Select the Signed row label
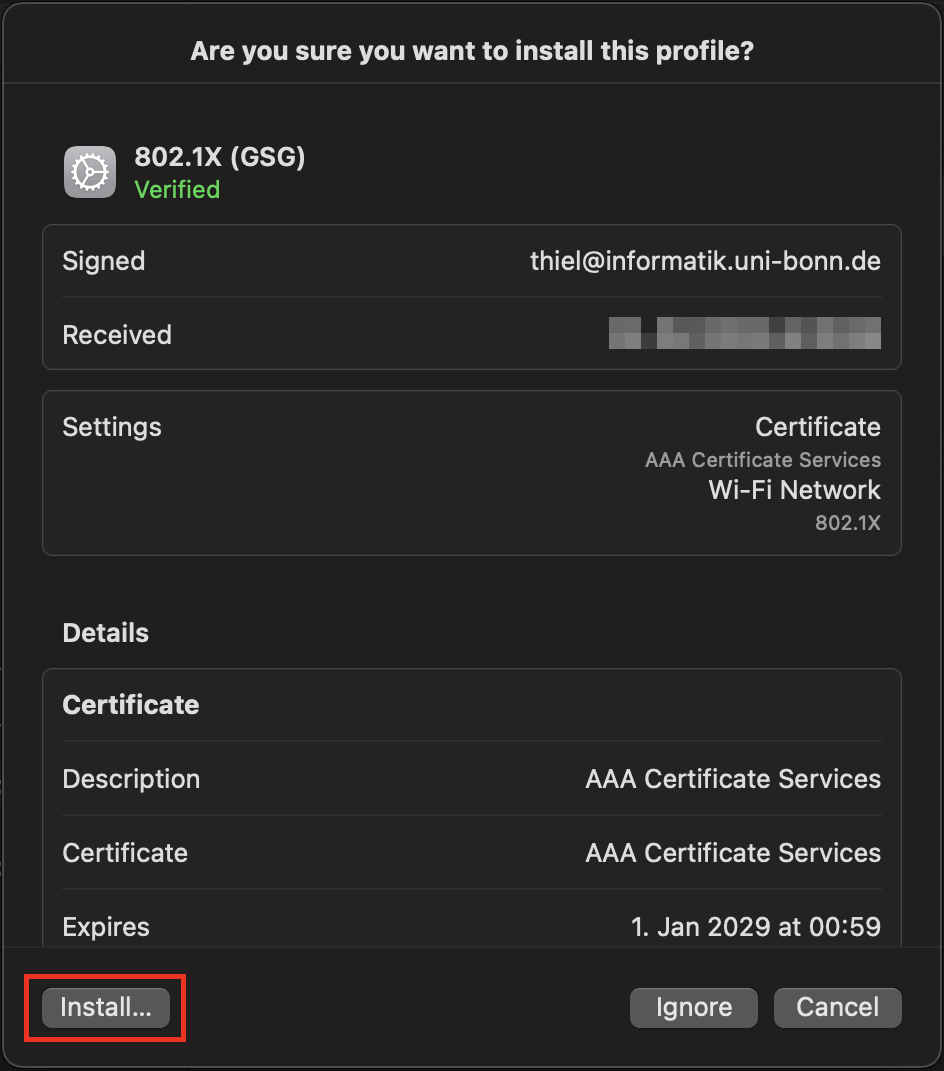944x1071 pixels. [x=104, y=261]
